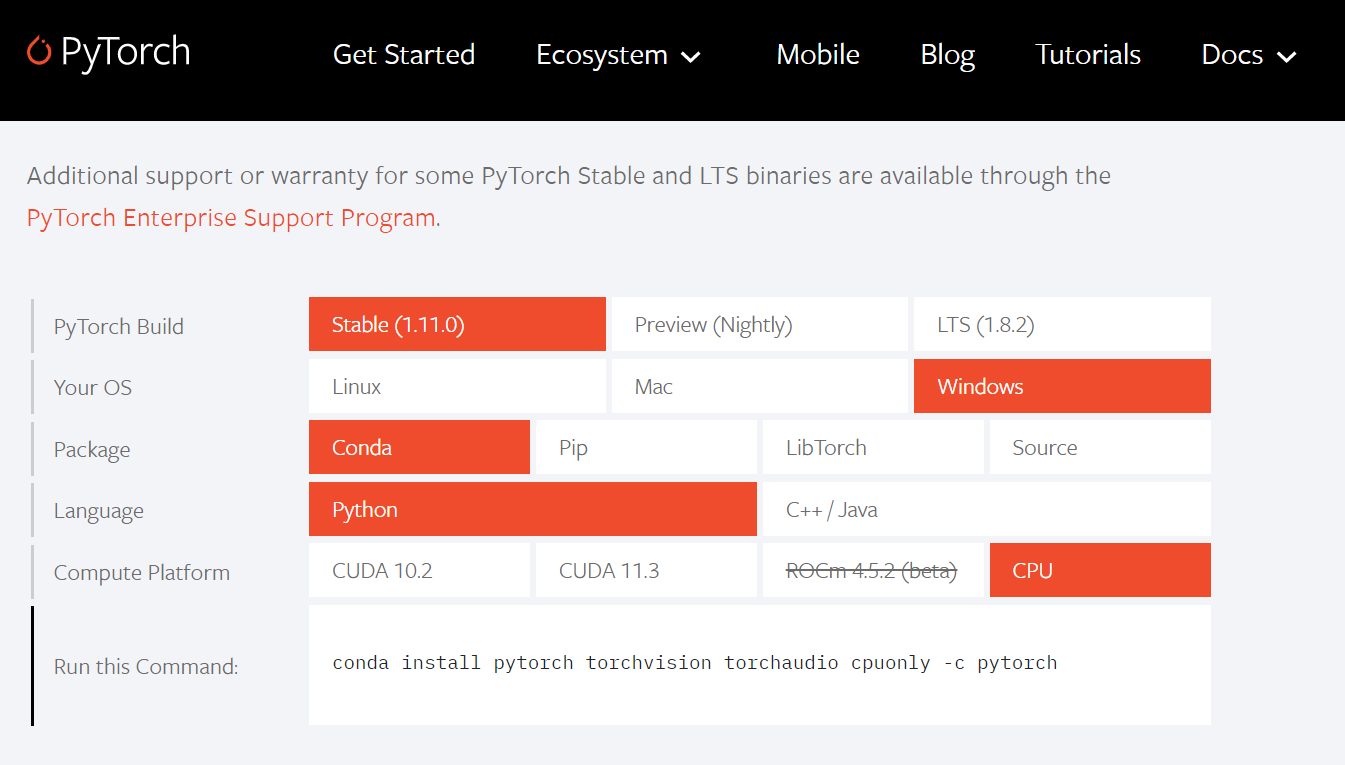Select the Preview (Nightly) build

(x=759, y=324)
